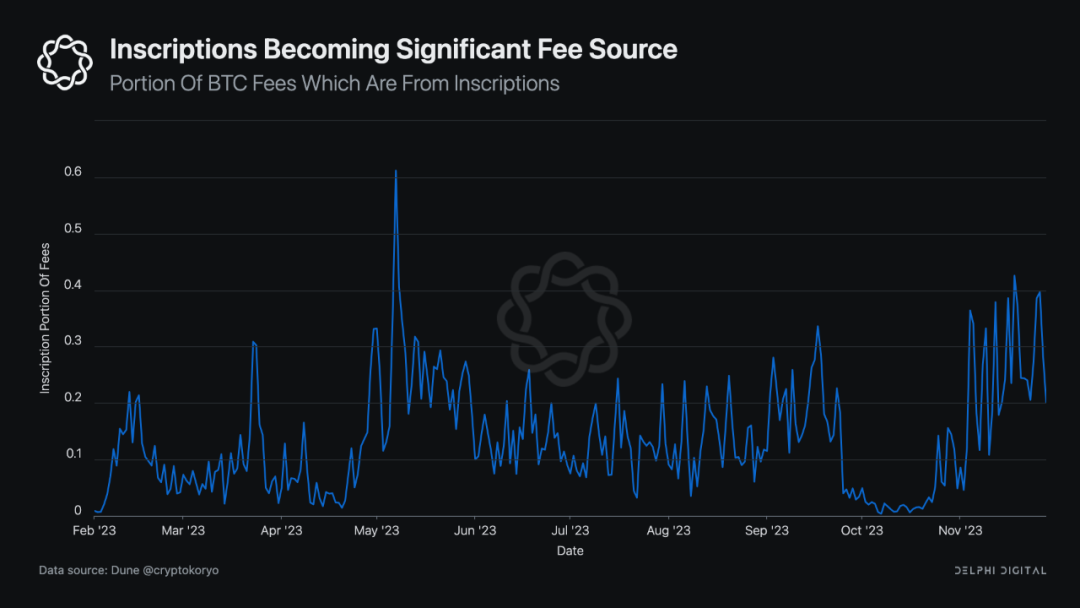The width and height of the screenshot is (1080, 608).
Task: Click the May '23 peak spike
Action: (x=395, y=172)
